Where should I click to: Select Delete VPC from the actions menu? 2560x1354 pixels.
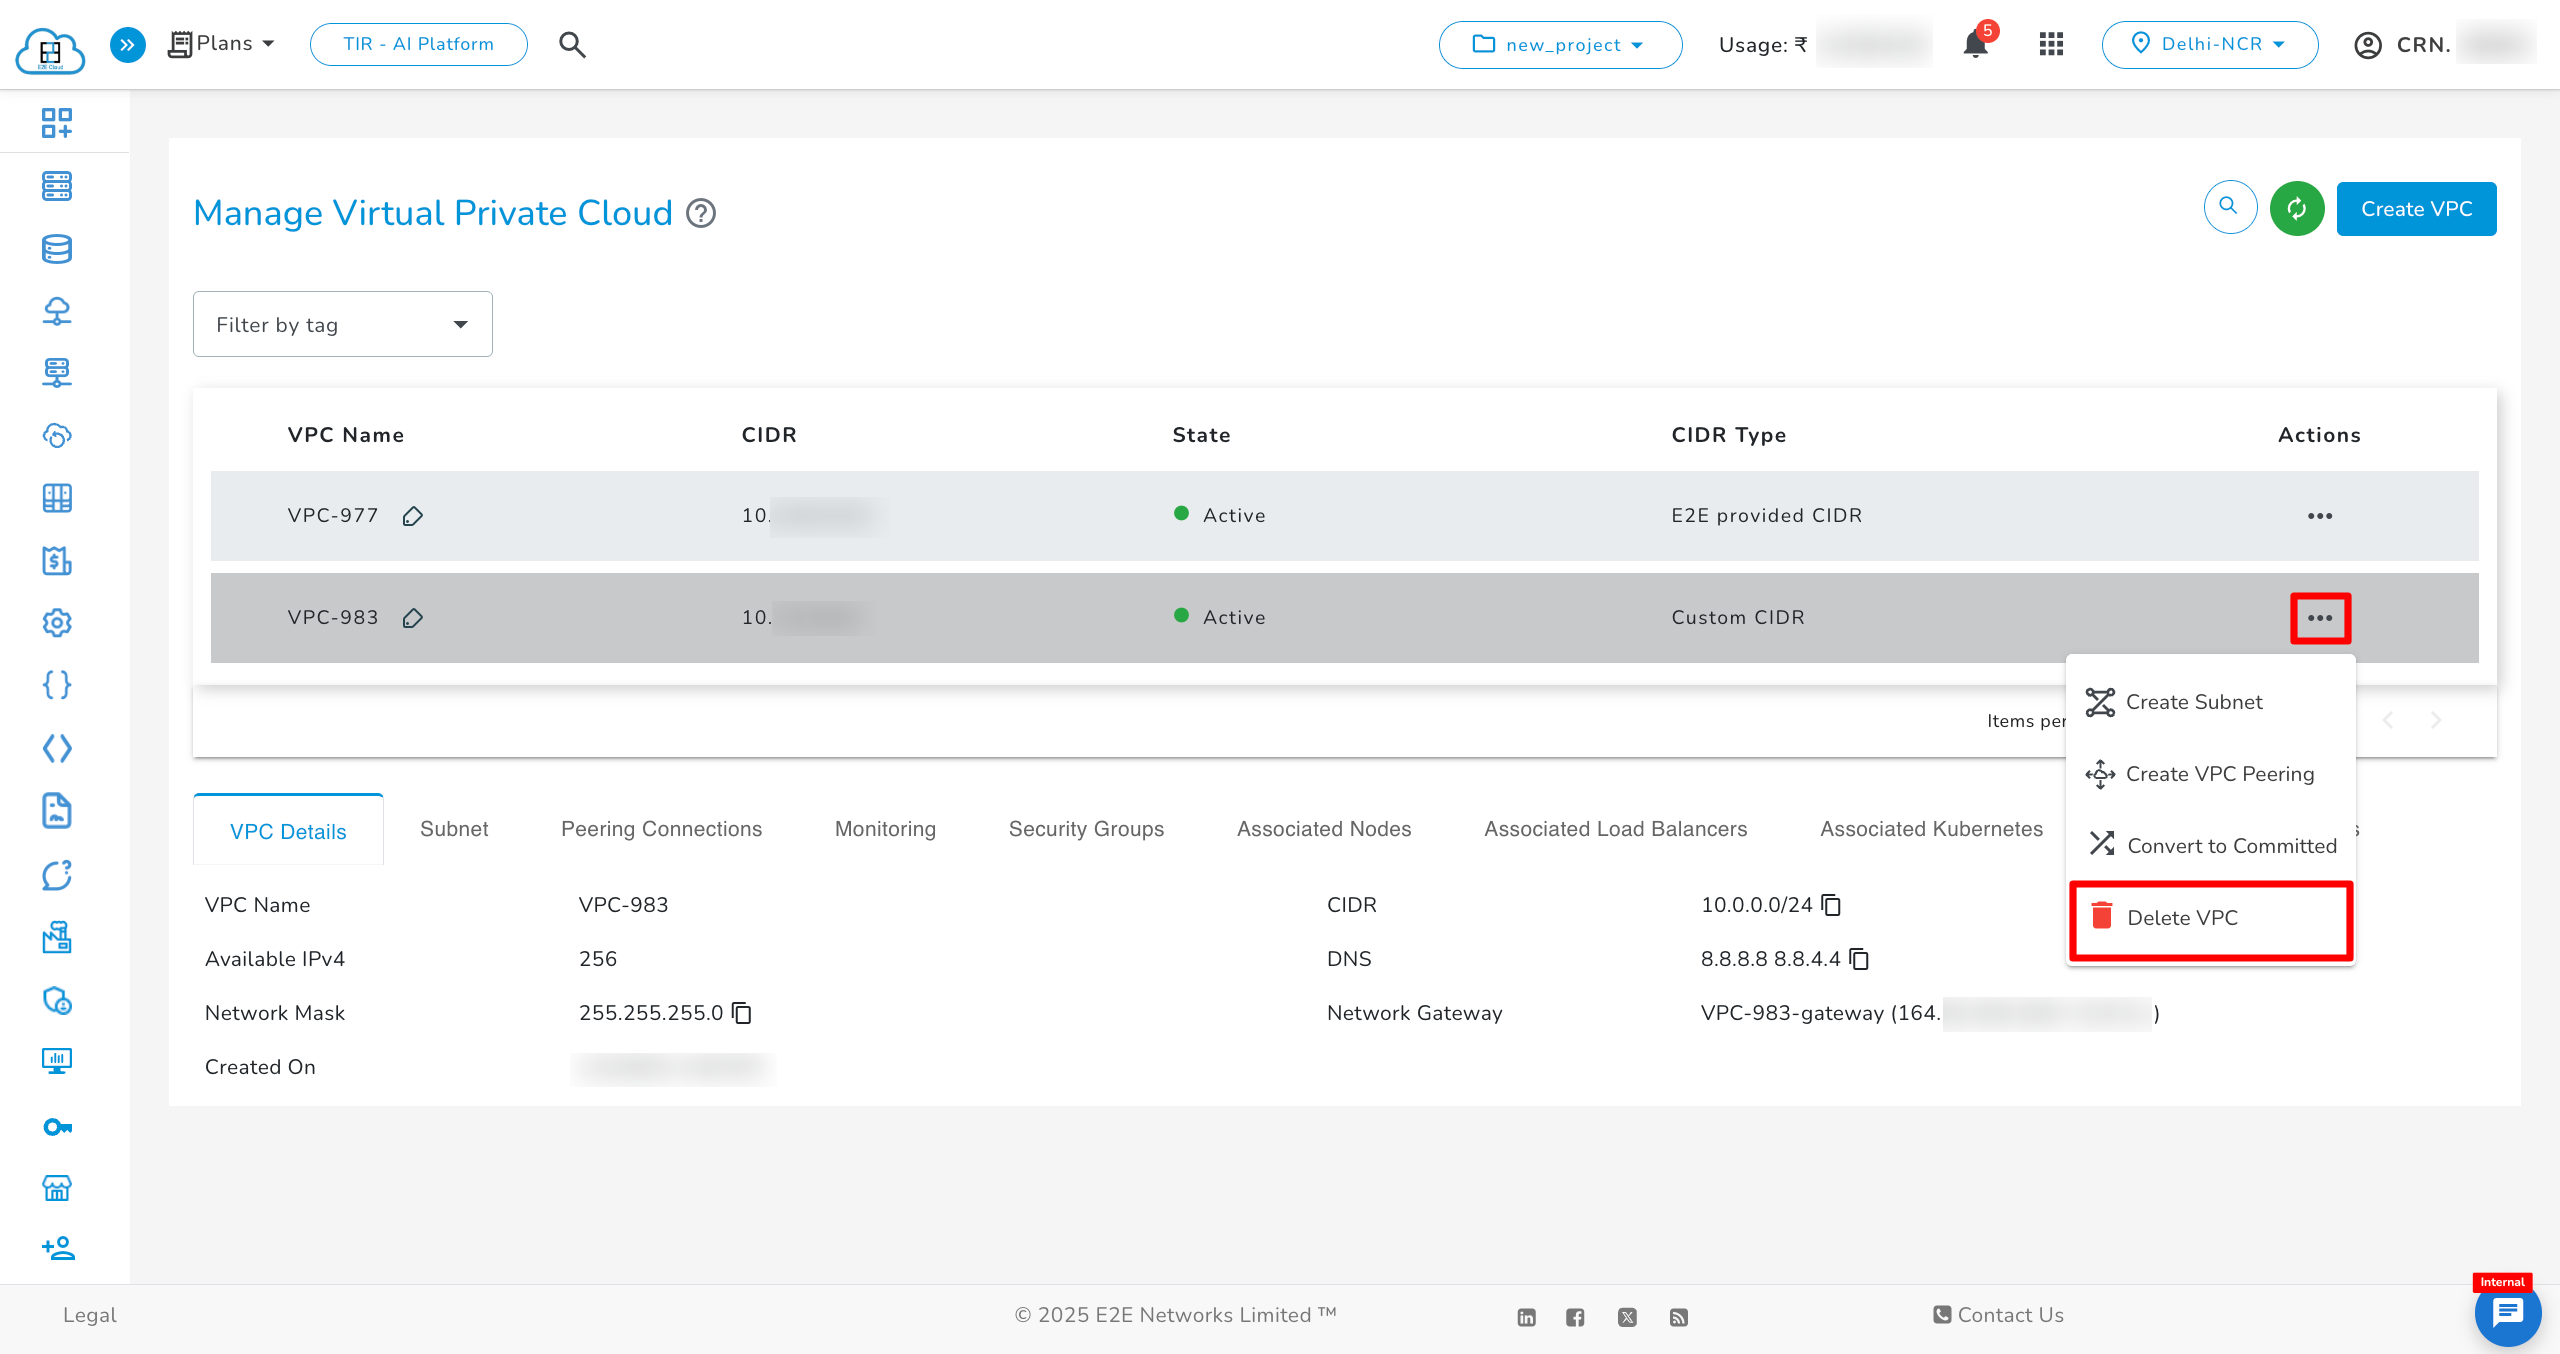[x=2185, y=917]
